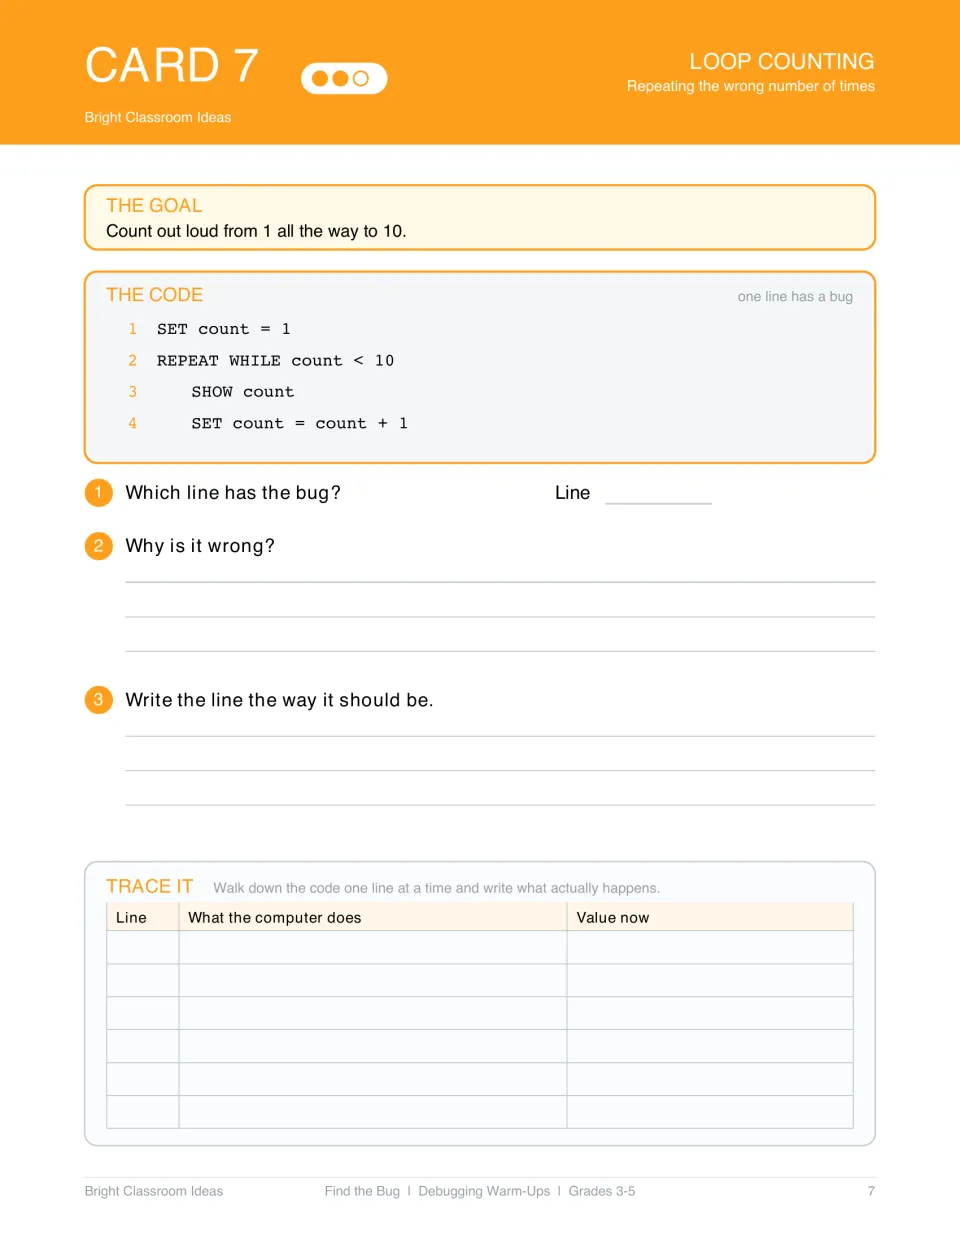
Task: Click 'Which line has the bug?' question
Action: point(233,492)
